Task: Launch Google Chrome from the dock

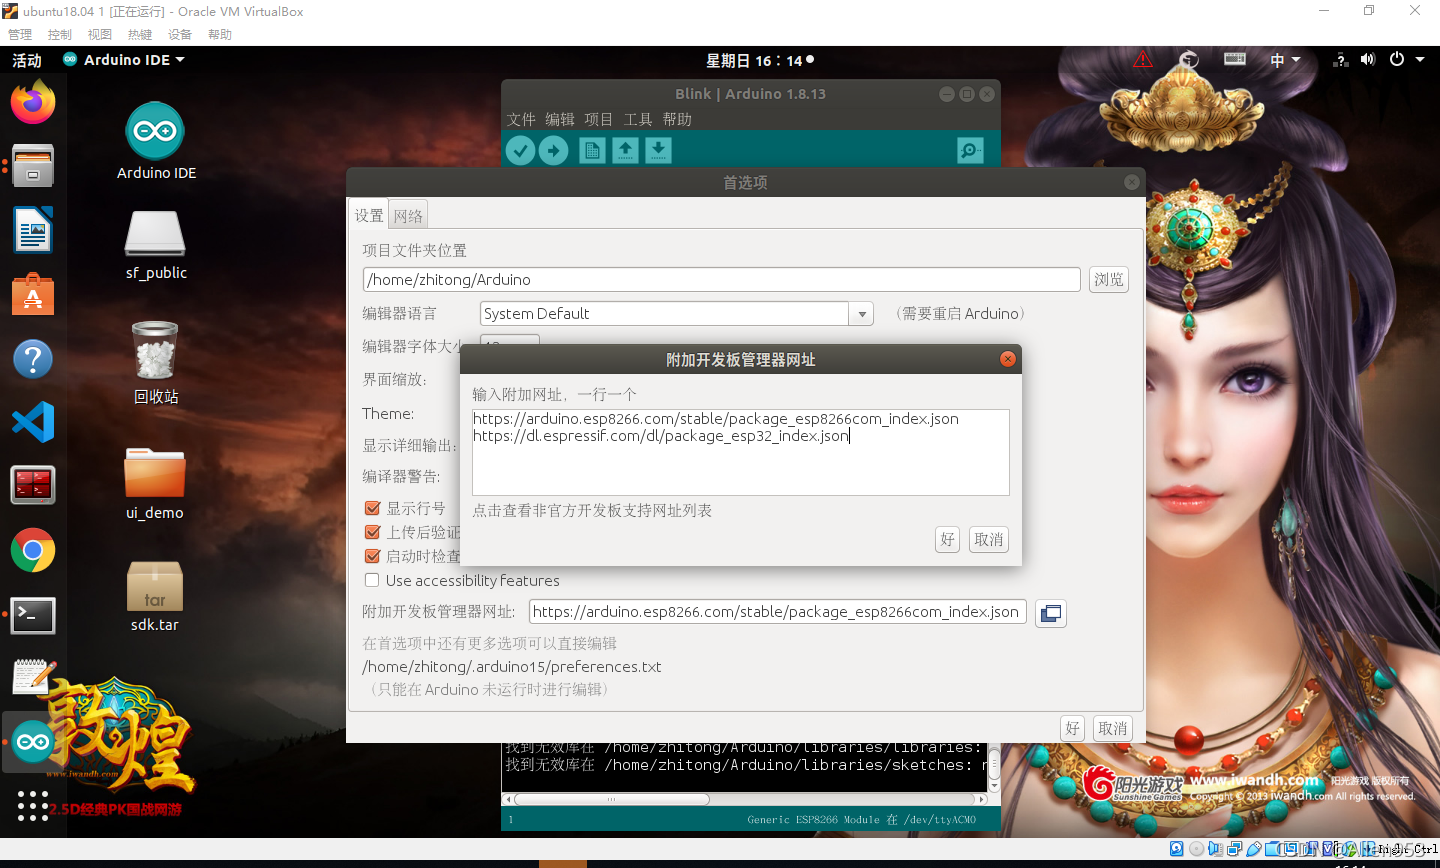Action: [x=33, y=550]
